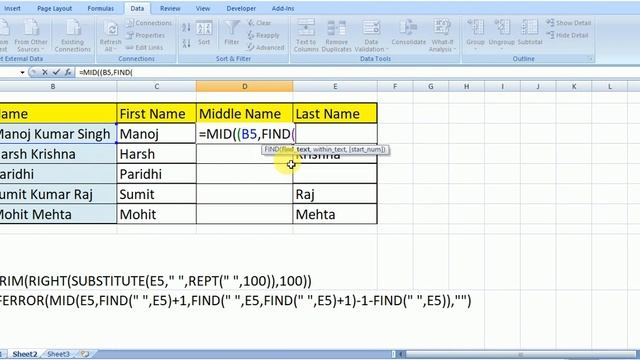Open Advanced filter options
This screenshot has height=360, width=640.
[x=266, y=47]
